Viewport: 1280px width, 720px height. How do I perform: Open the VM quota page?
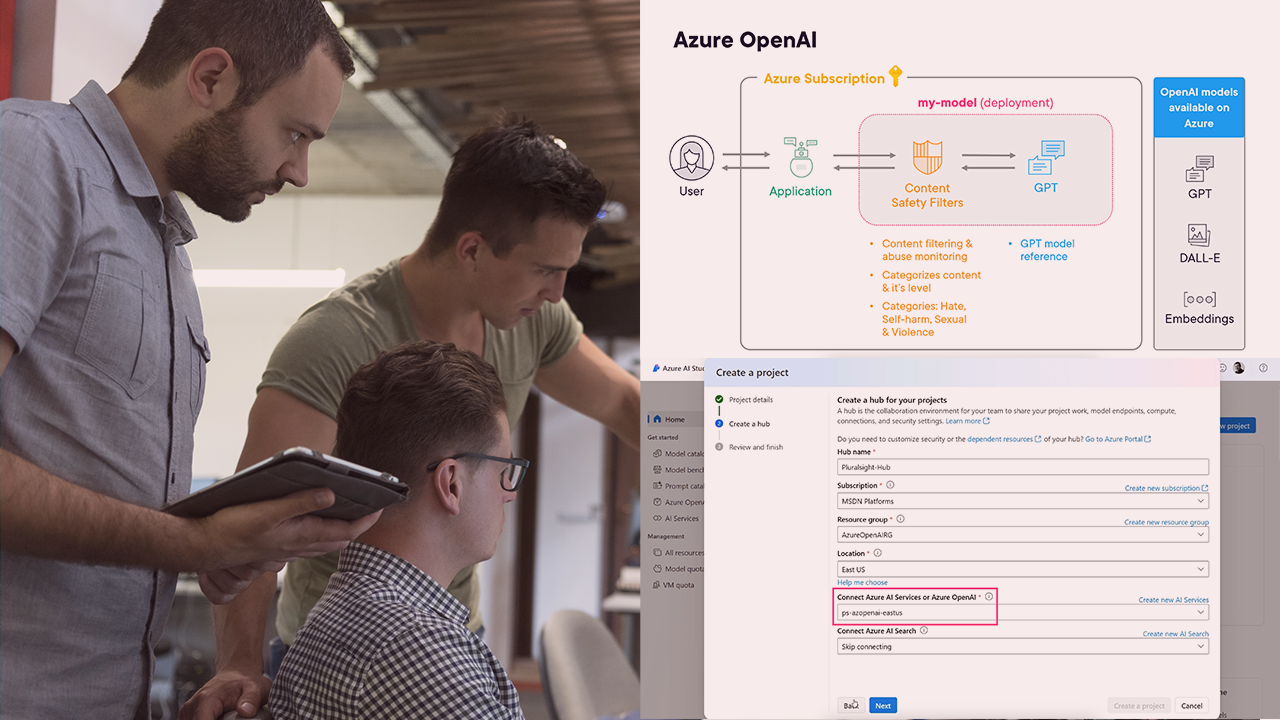[672, 584]
